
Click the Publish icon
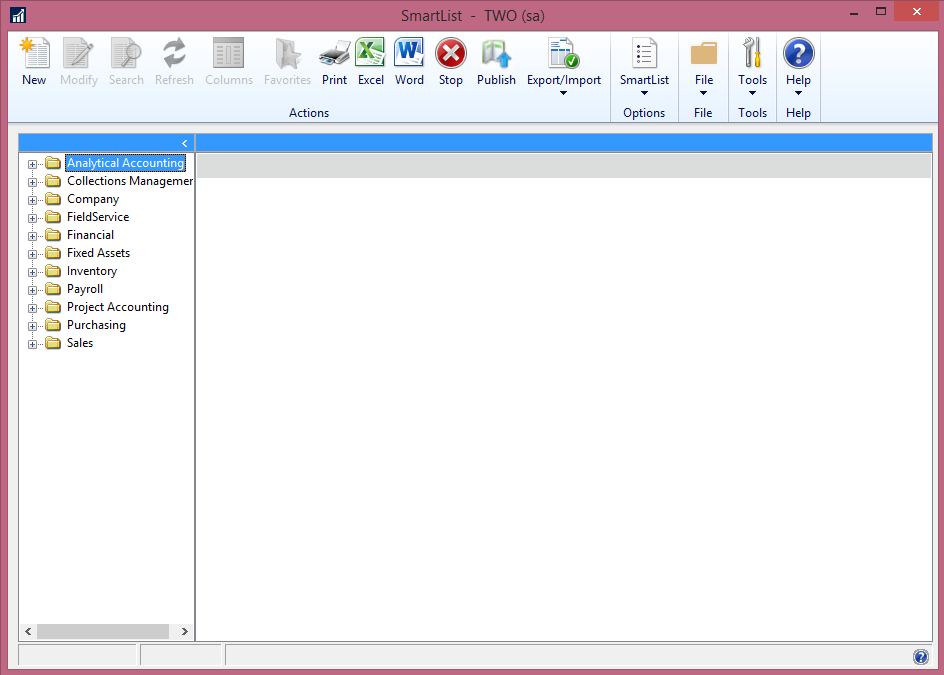point(496,53)
